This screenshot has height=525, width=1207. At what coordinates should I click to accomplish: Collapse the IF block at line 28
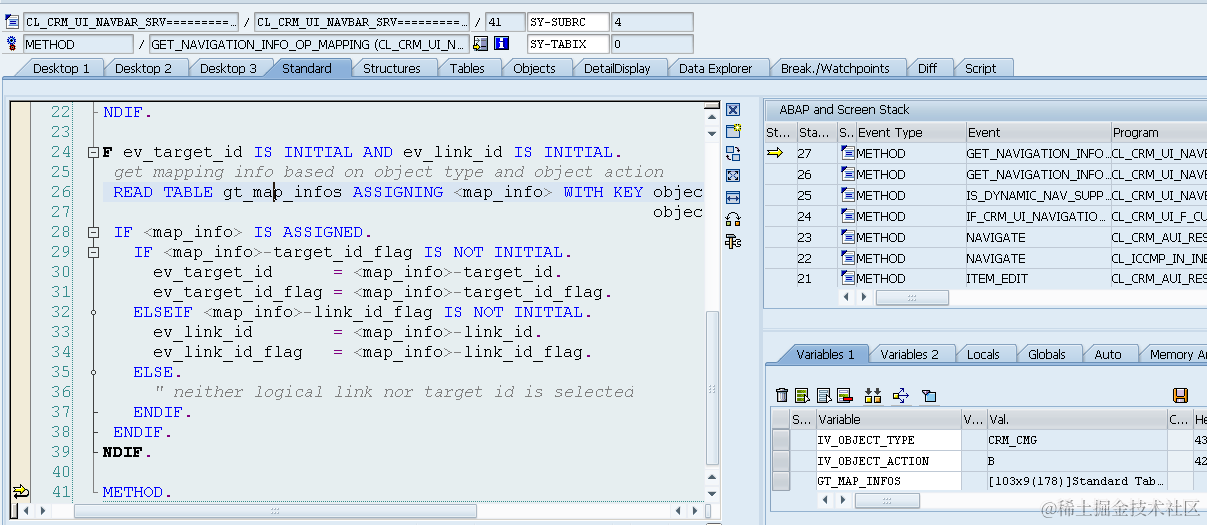pos(93,232)
